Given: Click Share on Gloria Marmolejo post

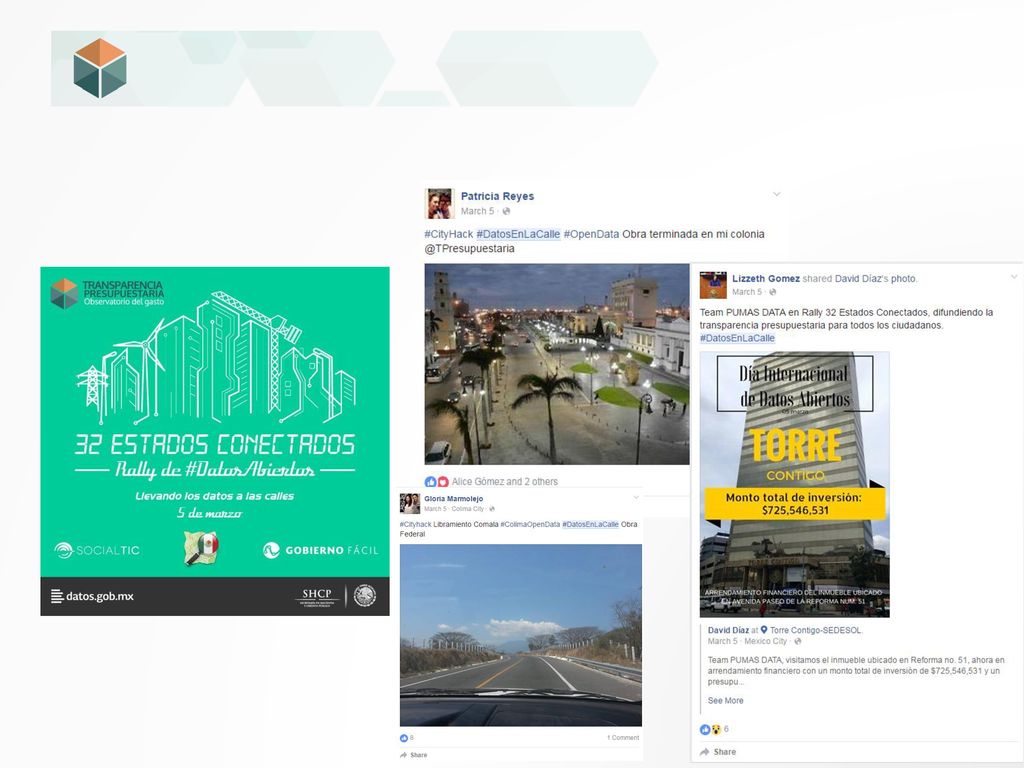Looking at the screenshot, I should click(413, 755).
